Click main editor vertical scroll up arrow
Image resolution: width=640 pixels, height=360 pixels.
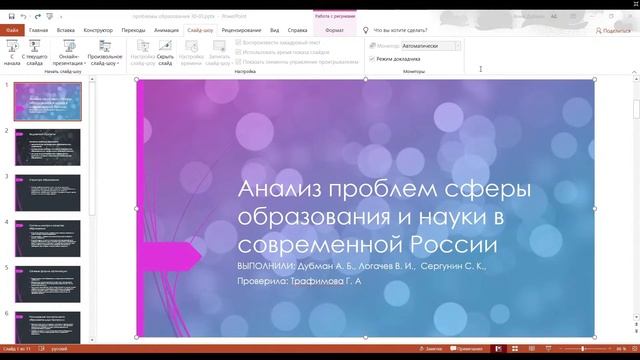pos(636,79)
